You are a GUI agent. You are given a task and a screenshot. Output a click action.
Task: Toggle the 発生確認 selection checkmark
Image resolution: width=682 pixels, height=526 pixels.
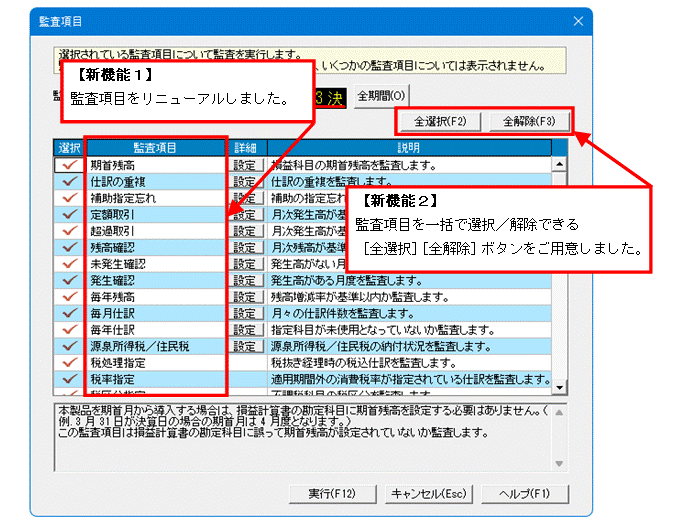pos(69,281)
